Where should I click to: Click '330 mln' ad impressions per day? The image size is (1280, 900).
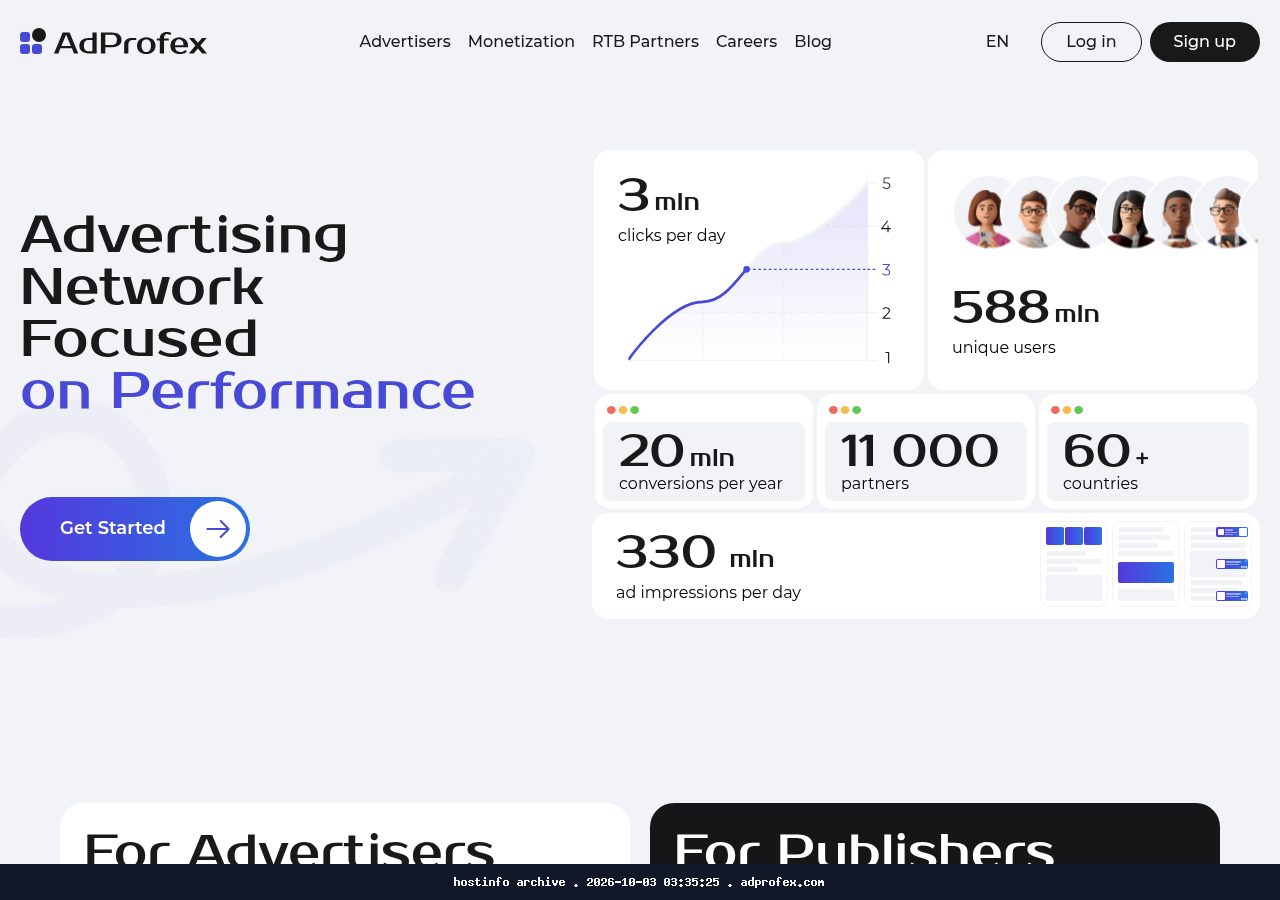tap(695, 553)
